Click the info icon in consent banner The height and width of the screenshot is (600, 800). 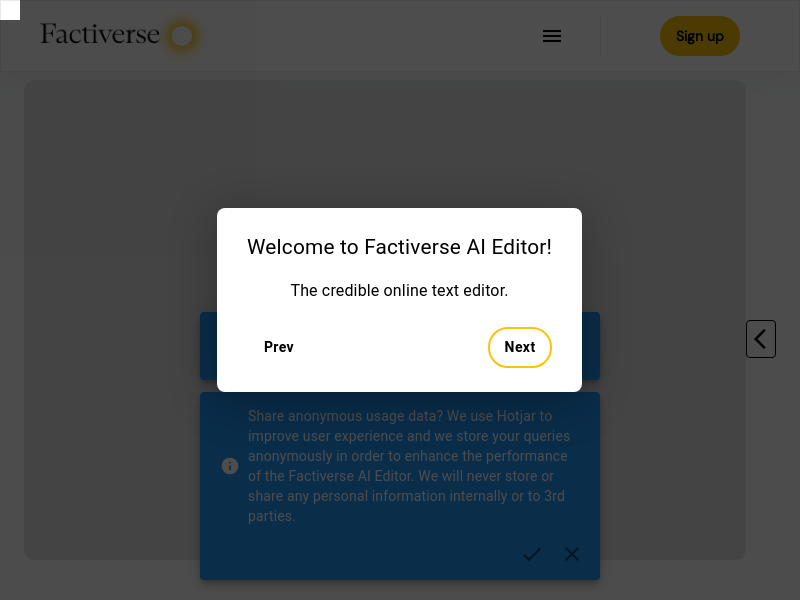pyautogui.click(x=230, y=466)
